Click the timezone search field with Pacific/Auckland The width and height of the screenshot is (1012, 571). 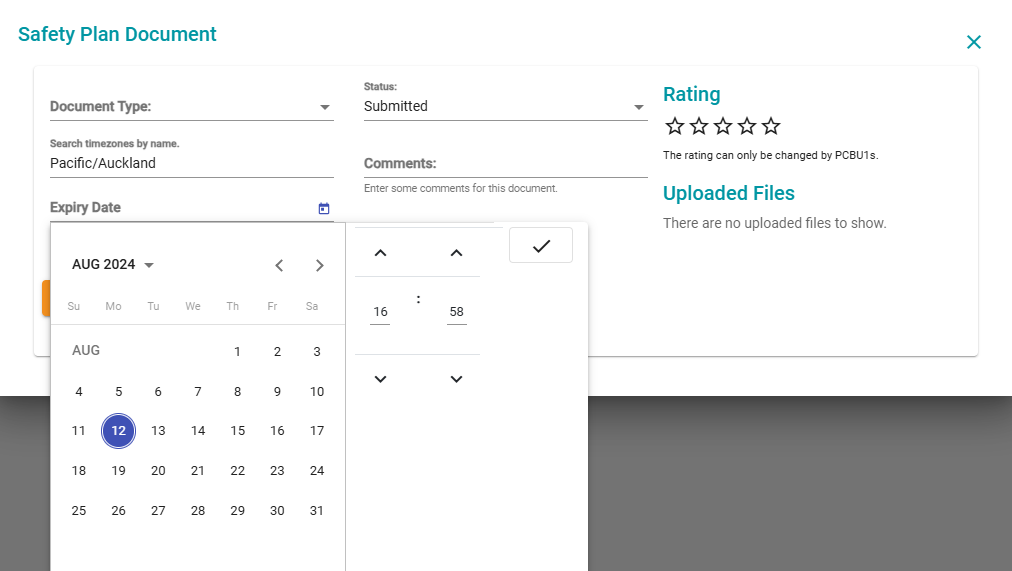191,163
